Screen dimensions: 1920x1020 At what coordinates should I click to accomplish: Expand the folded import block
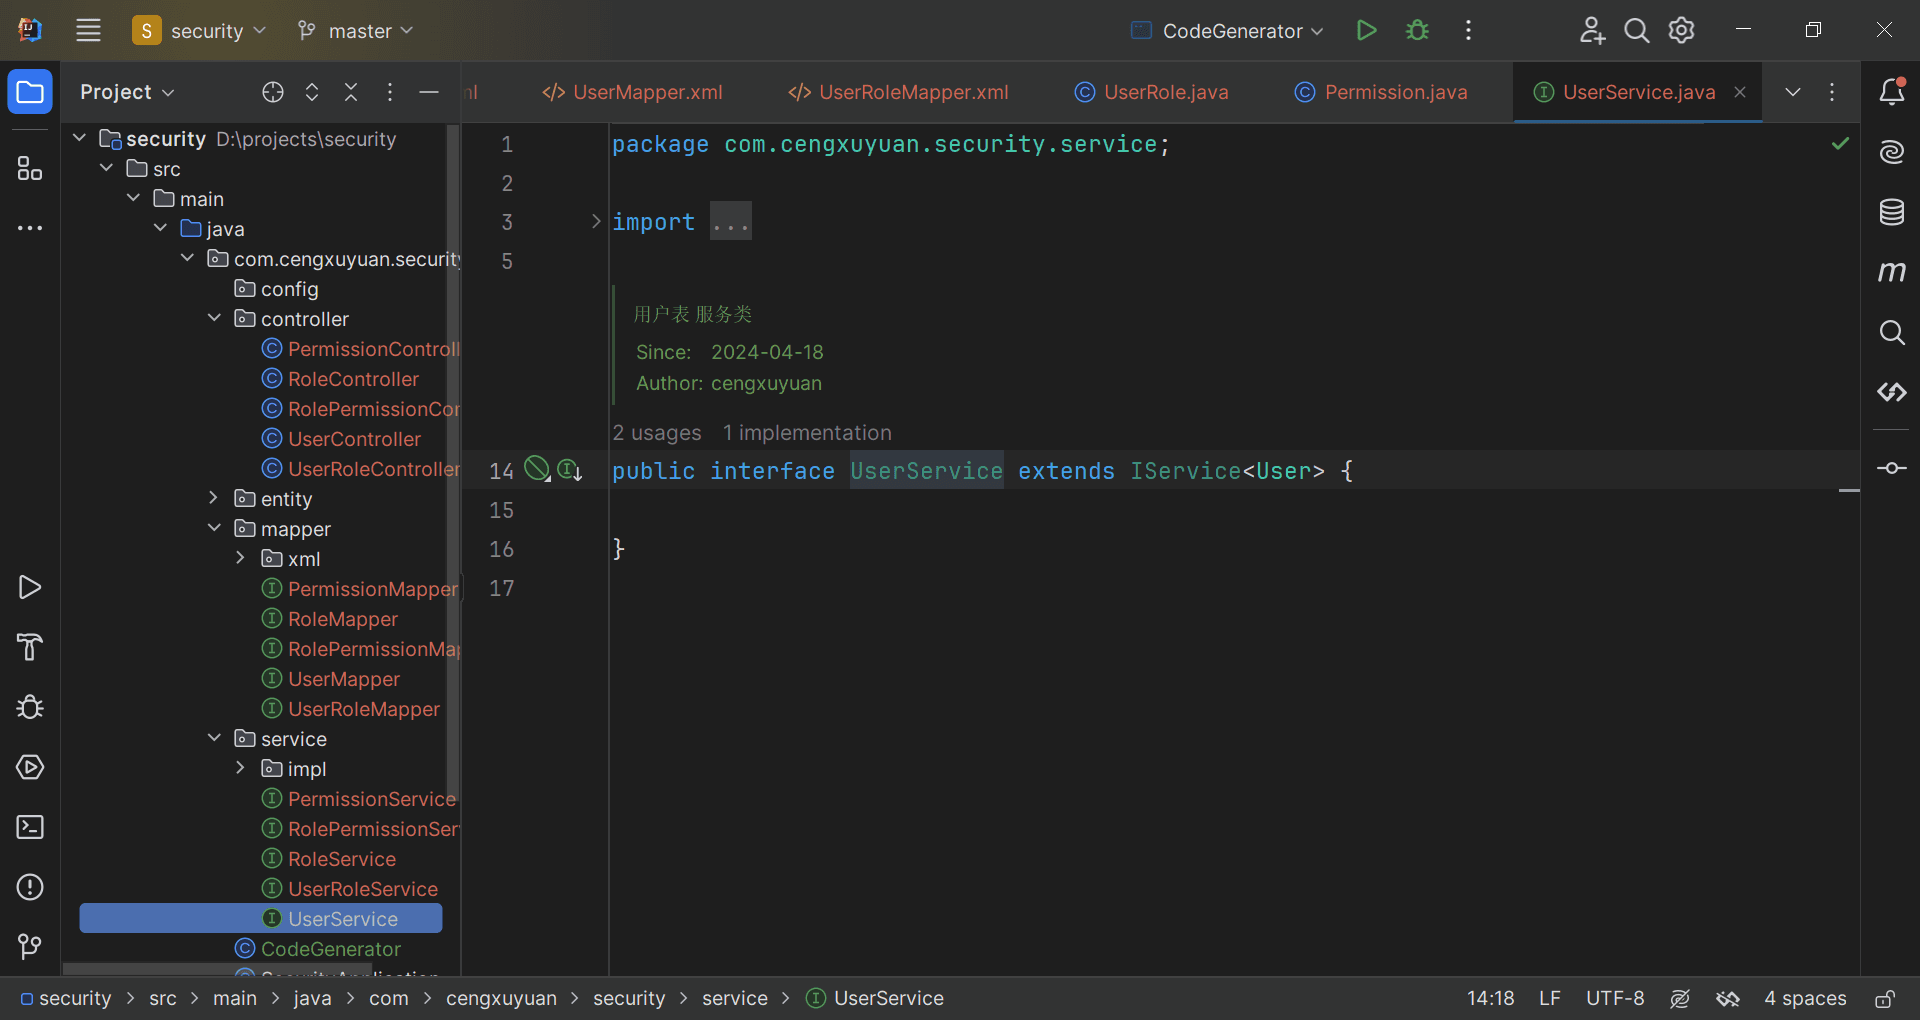595,221
